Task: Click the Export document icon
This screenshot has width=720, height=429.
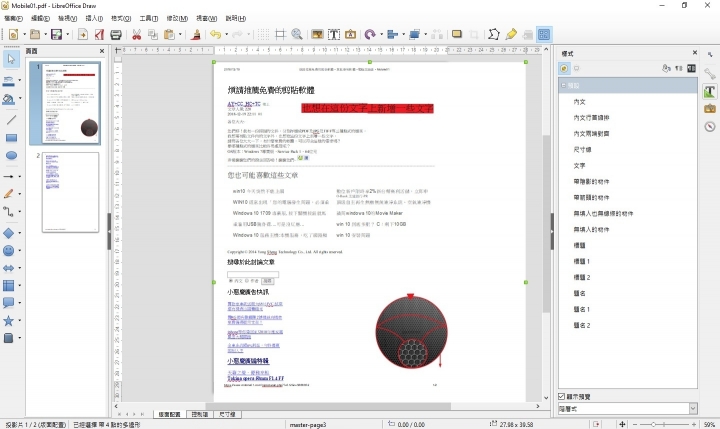Action: pos(83,34)
